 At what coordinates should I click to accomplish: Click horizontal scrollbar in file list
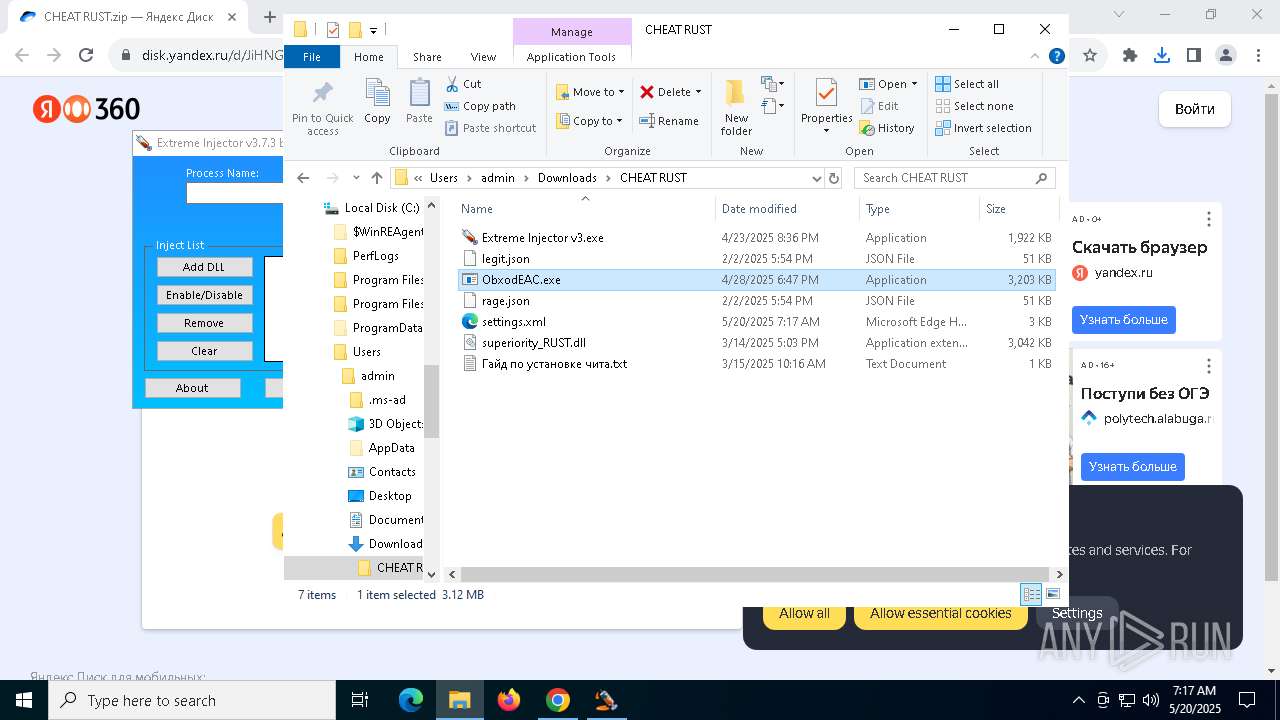click(x=754, y=574)
